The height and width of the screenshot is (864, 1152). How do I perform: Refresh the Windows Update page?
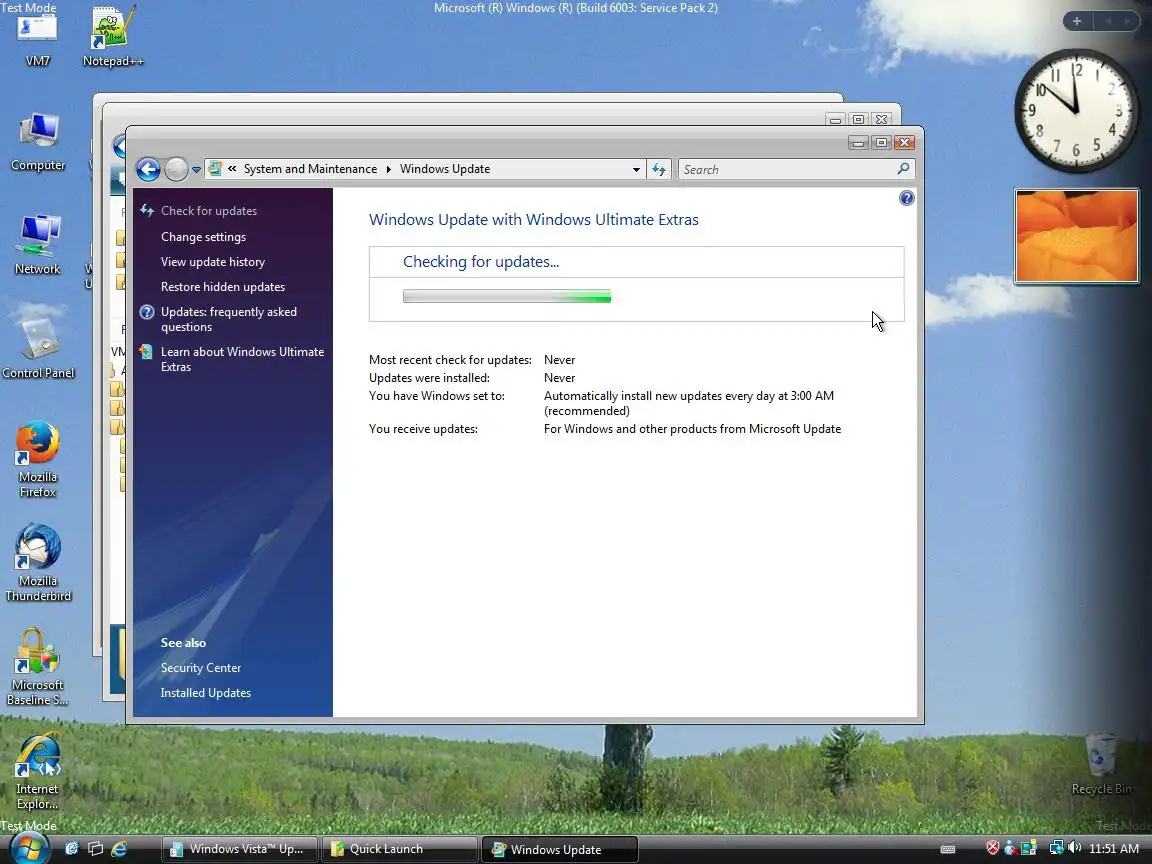[x=659, y=170]
